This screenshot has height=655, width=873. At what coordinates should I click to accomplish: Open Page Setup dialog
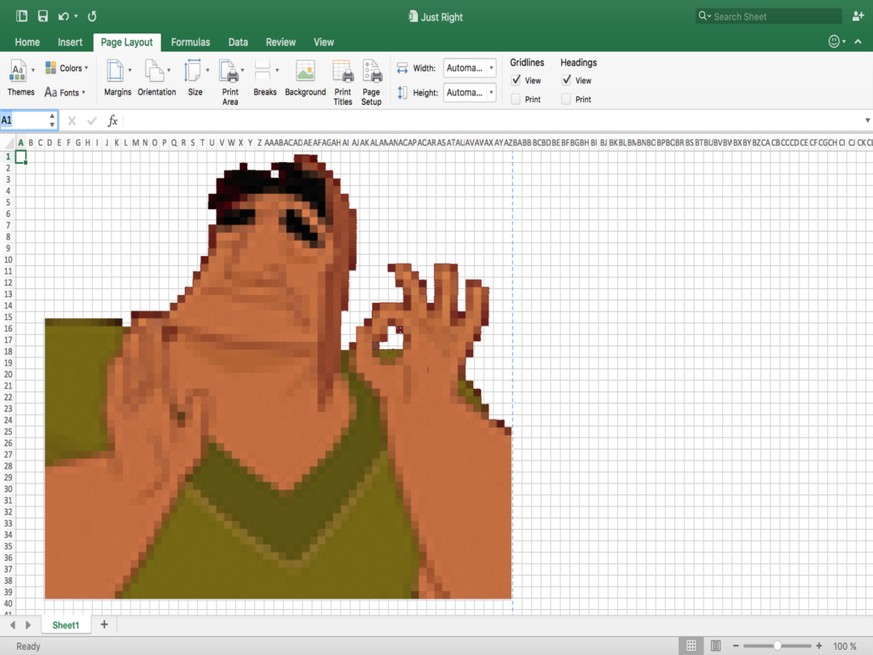point(371,73)
